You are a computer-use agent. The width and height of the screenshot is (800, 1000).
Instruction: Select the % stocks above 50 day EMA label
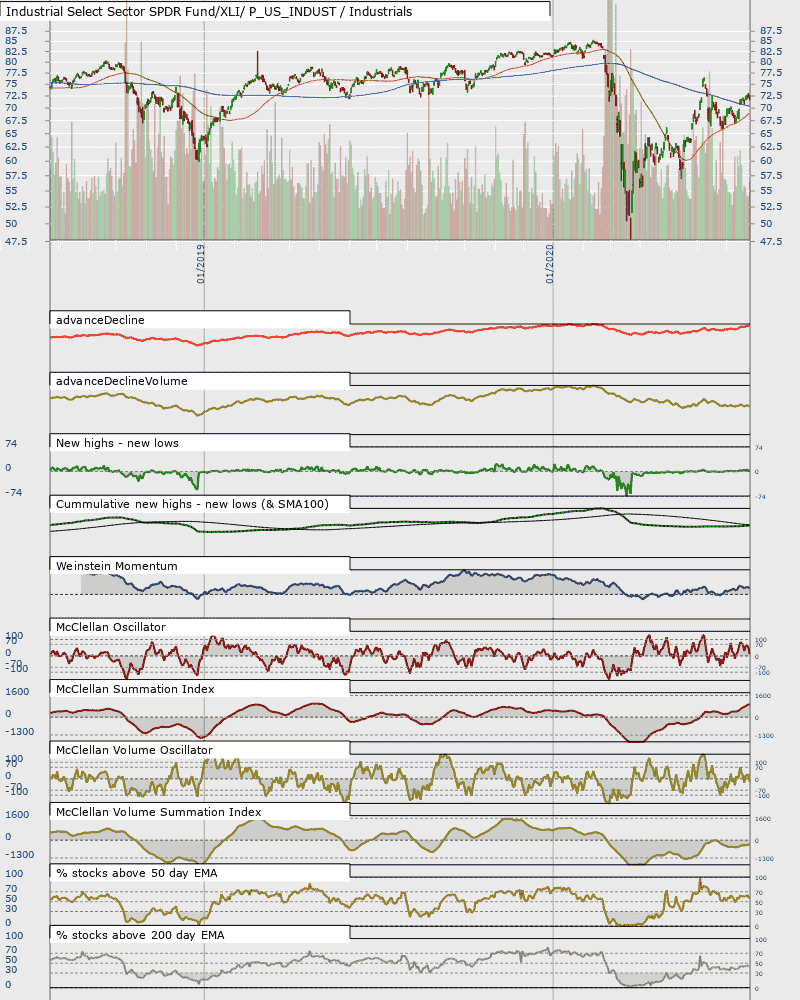(x=137, y=874)
